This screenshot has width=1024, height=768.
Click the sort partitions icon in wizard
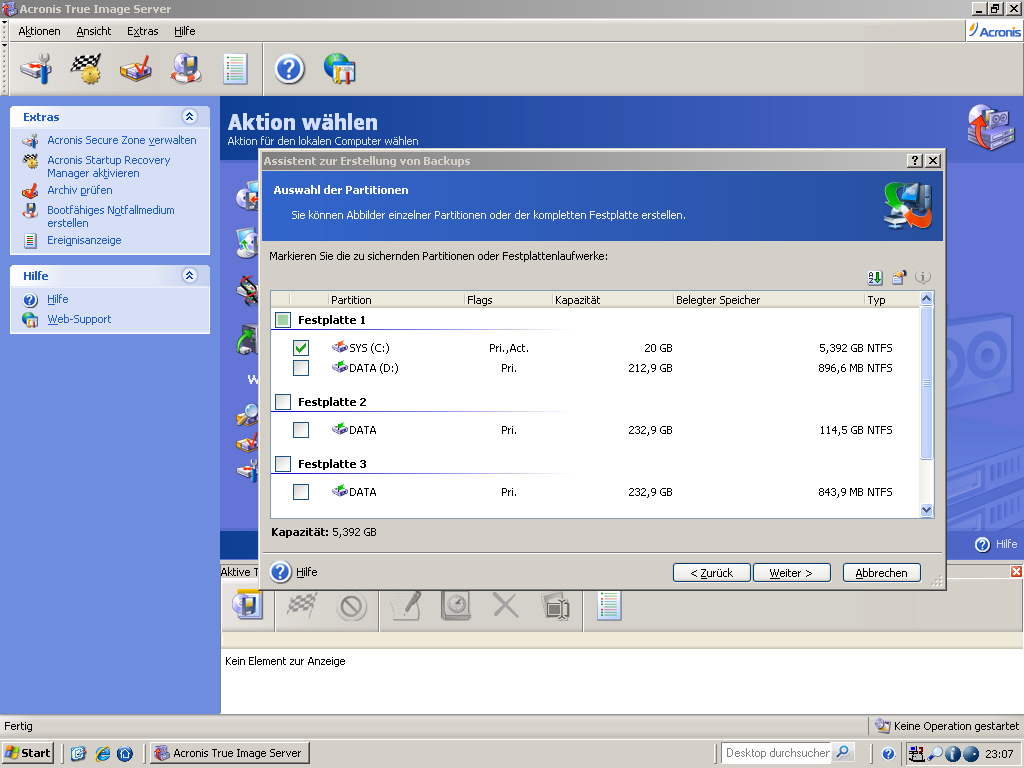coord(875,278)
